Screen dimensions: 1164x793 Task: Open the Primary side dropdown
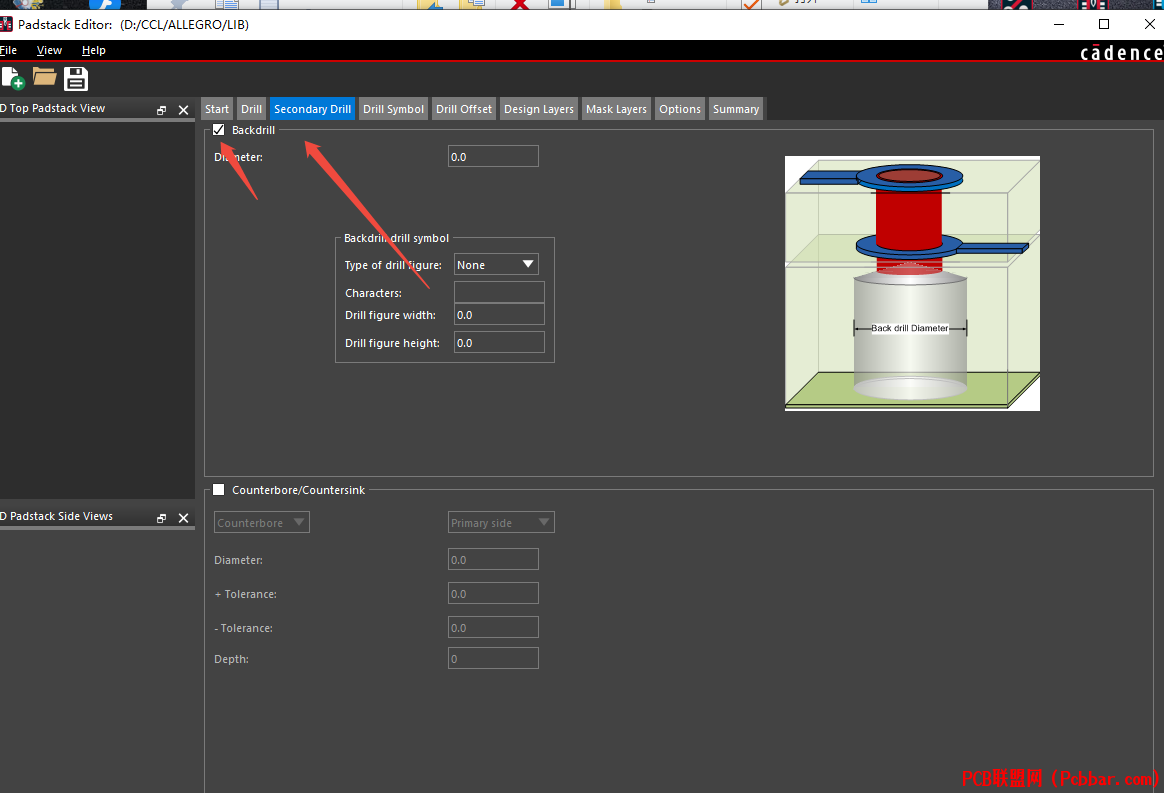pyautogui.click(x=501, y=522)
